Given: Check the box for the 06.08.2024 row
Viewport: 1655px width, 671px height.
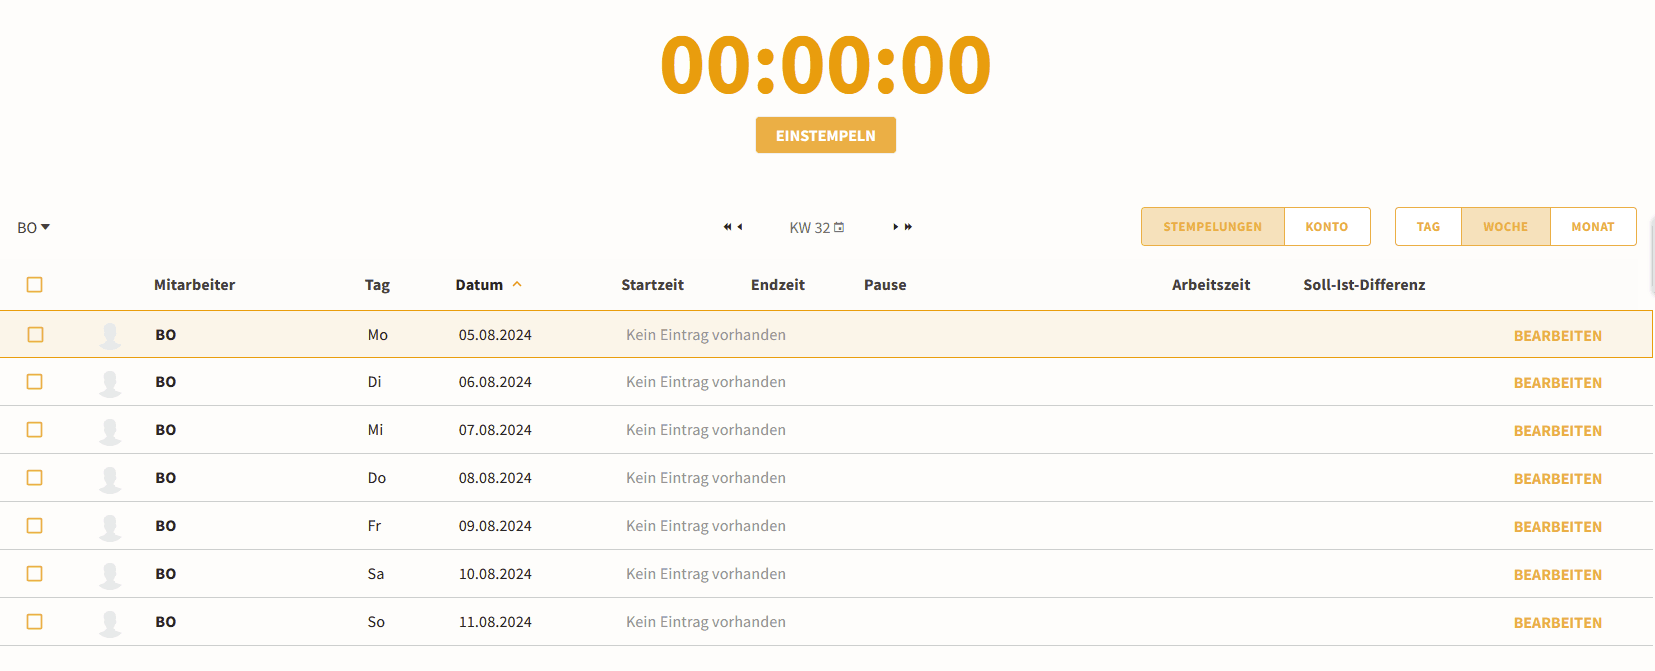Looking at the screenshot, I should tap(35, 382).
